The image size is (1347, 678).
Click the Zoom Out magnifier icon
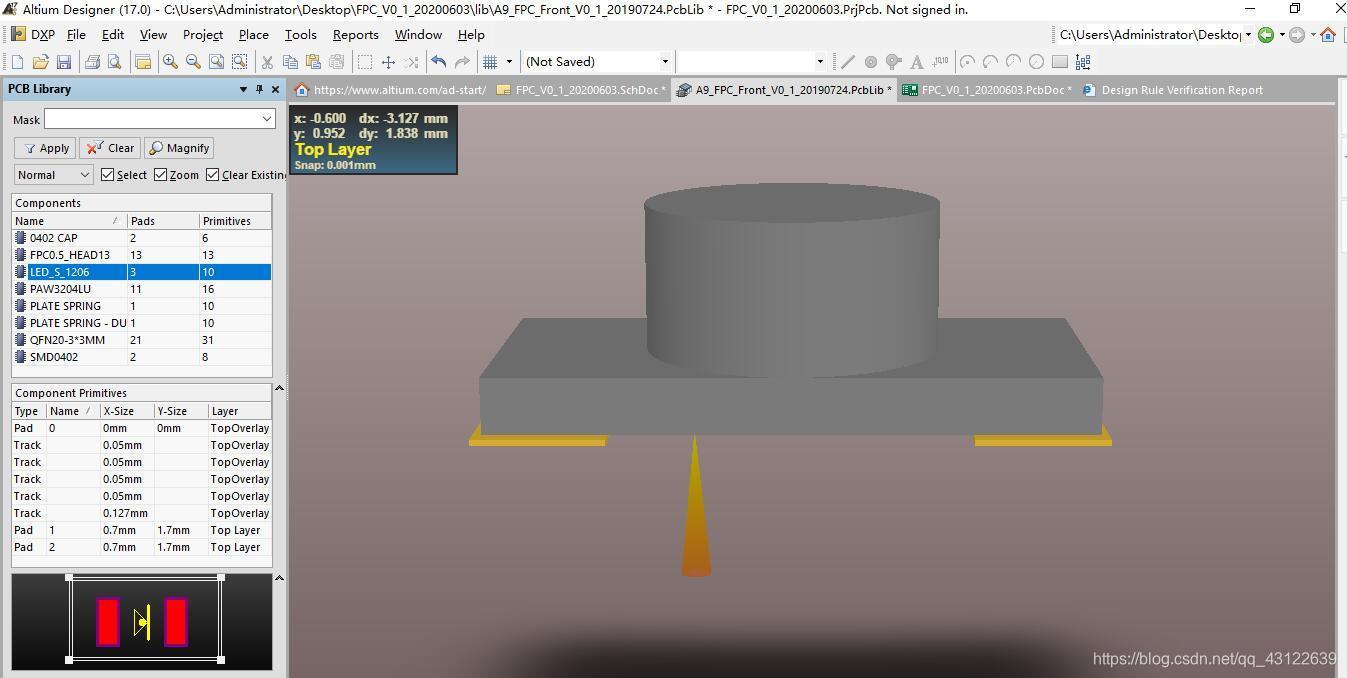pos(193,62)
